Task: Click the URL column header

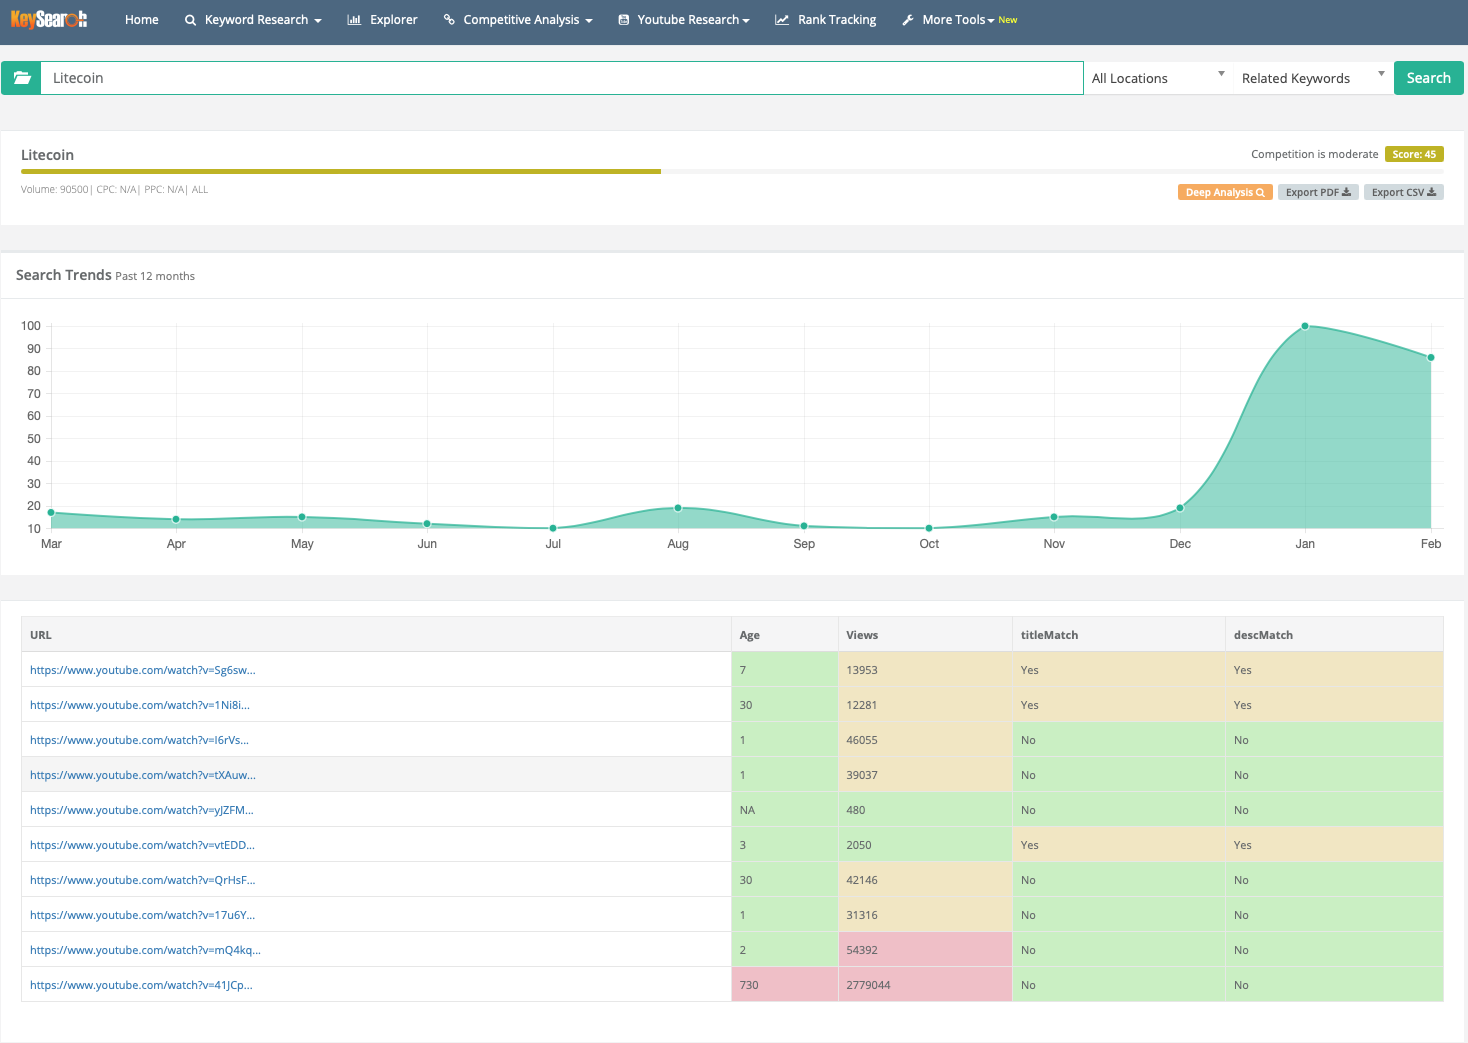Action: (x=376, y=635)
